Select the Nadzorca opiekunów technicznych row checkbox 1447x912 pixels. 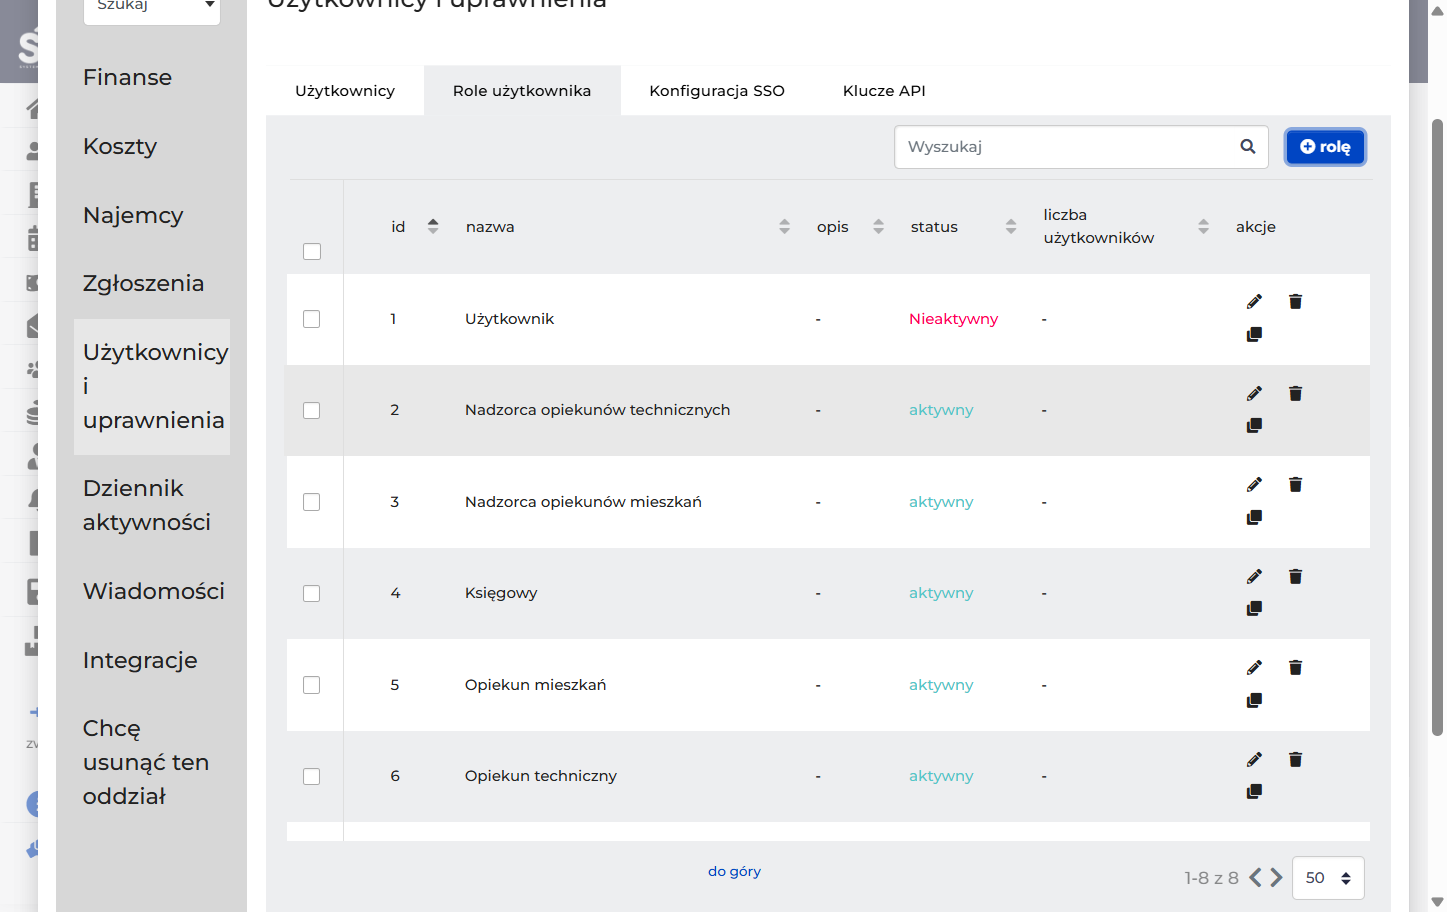[x=312, y=411]
